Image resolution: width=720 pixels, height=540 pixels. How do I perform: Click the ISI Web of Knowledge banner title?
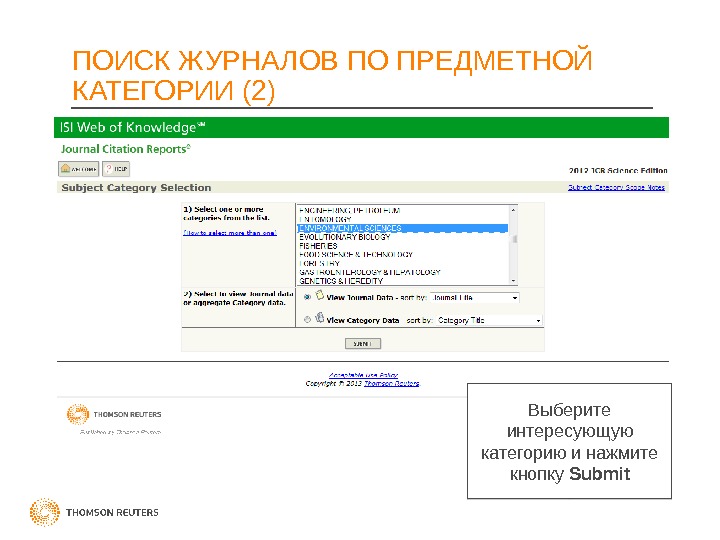pos(132,127)
